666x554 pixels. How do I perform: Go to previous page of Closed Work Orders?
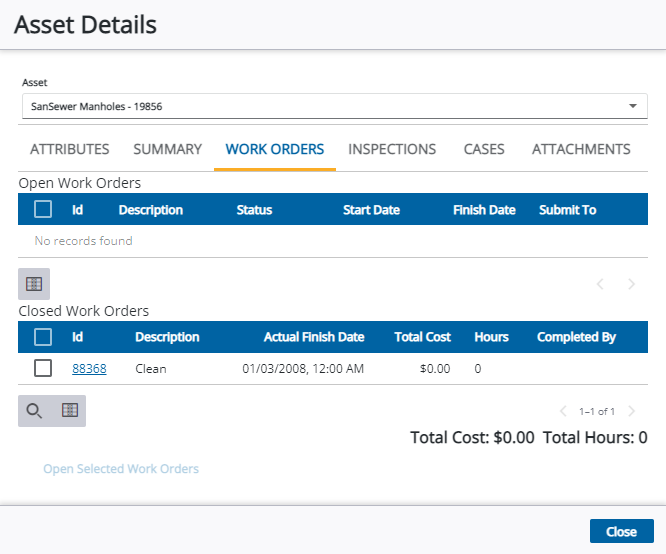pos(563,411)
